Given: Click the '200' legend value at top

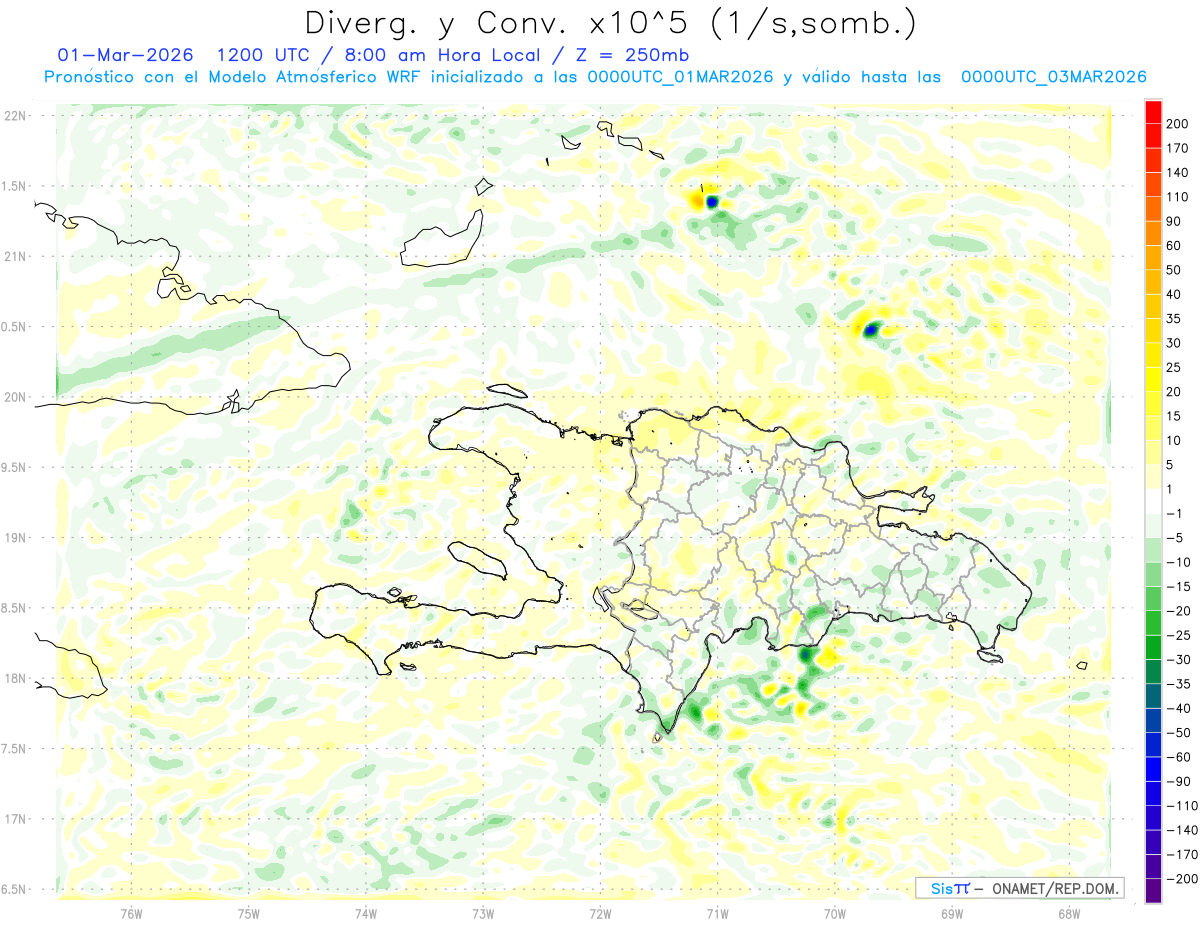Looking at the screenshot, I should (1177, 123).
